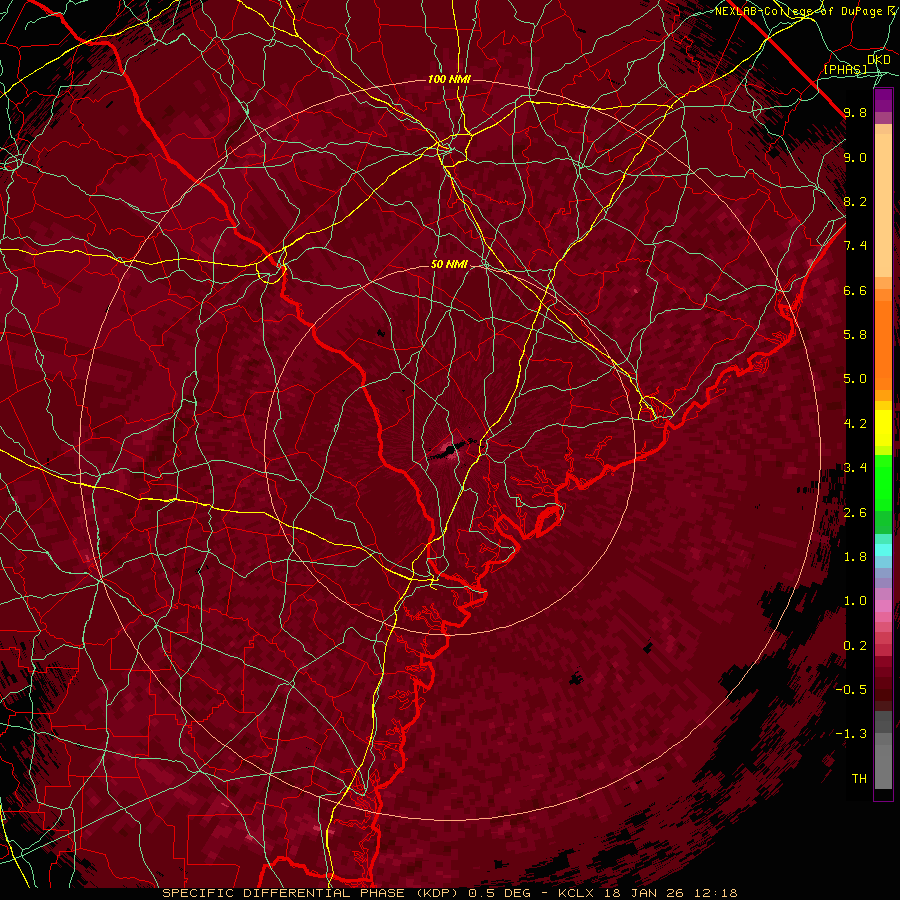
Task: Click the 7.4 scale value
Action: [x=855, y=246]
